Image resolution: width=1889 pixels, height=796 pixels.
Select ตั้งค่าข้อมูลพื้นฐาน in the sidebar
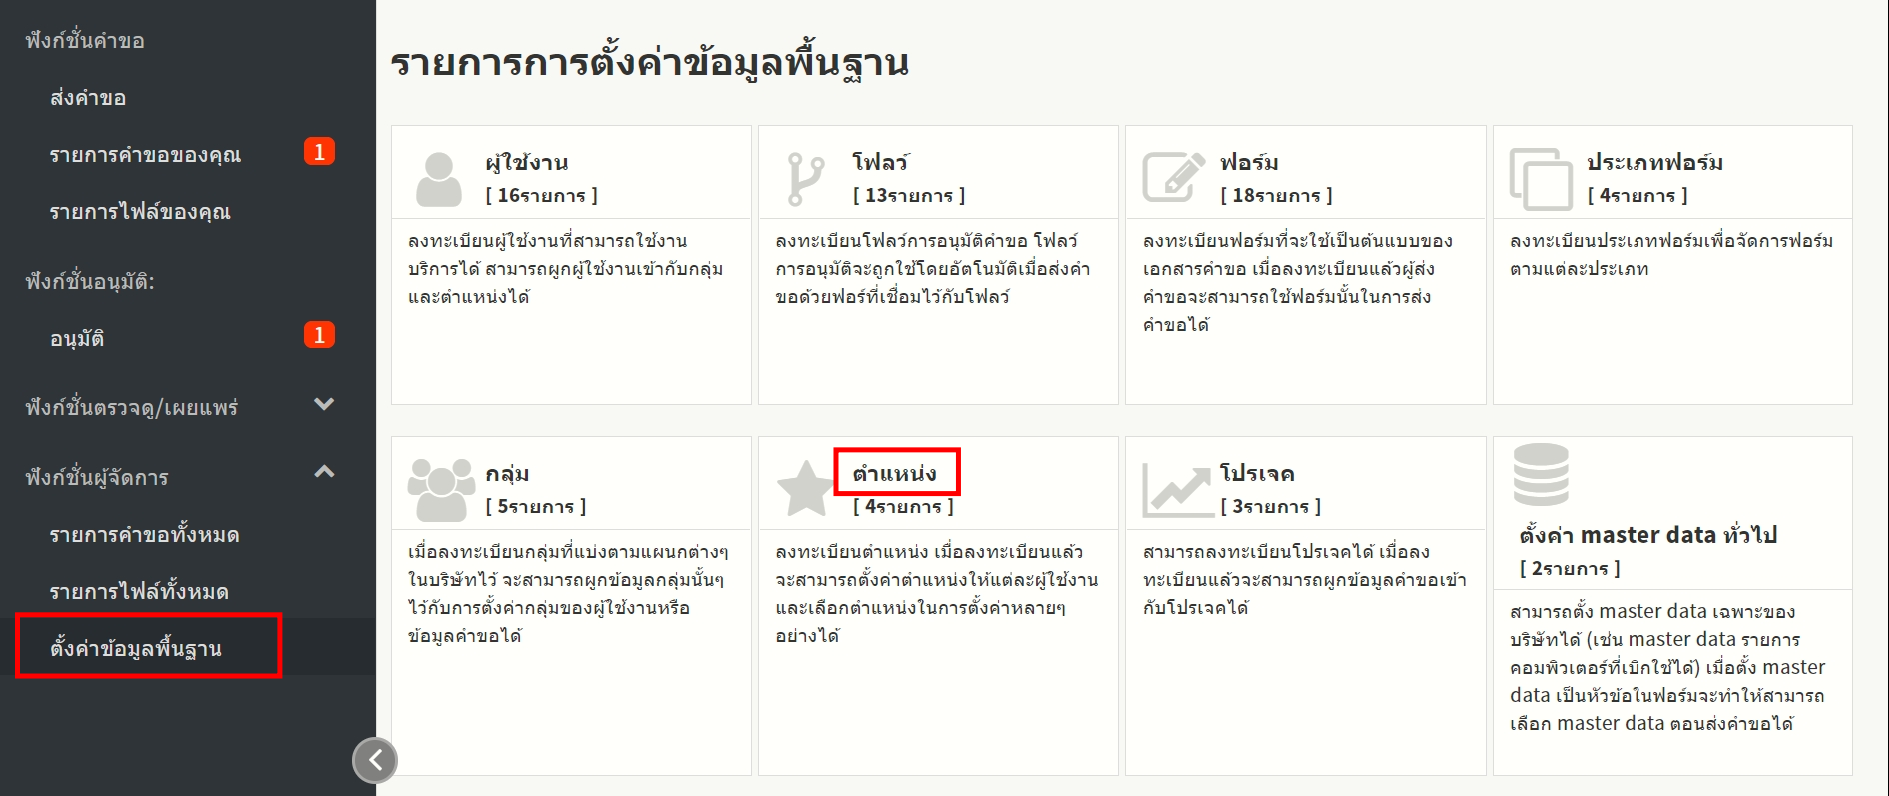tap(136, 648)
